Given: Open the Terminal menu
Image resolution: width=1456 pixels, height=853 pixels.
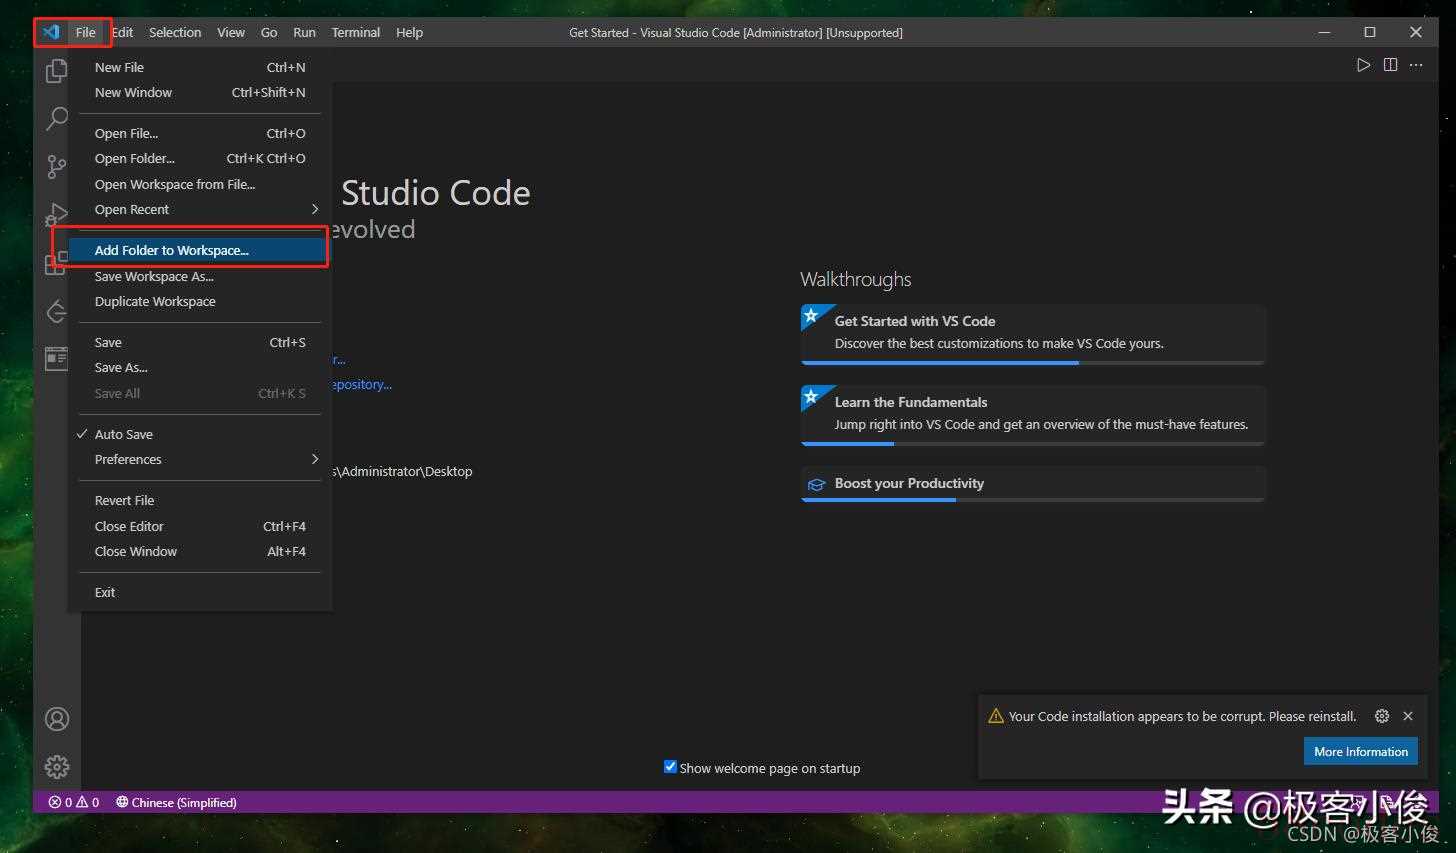Looking at the screenshot, I should click(x=356, y=32).
